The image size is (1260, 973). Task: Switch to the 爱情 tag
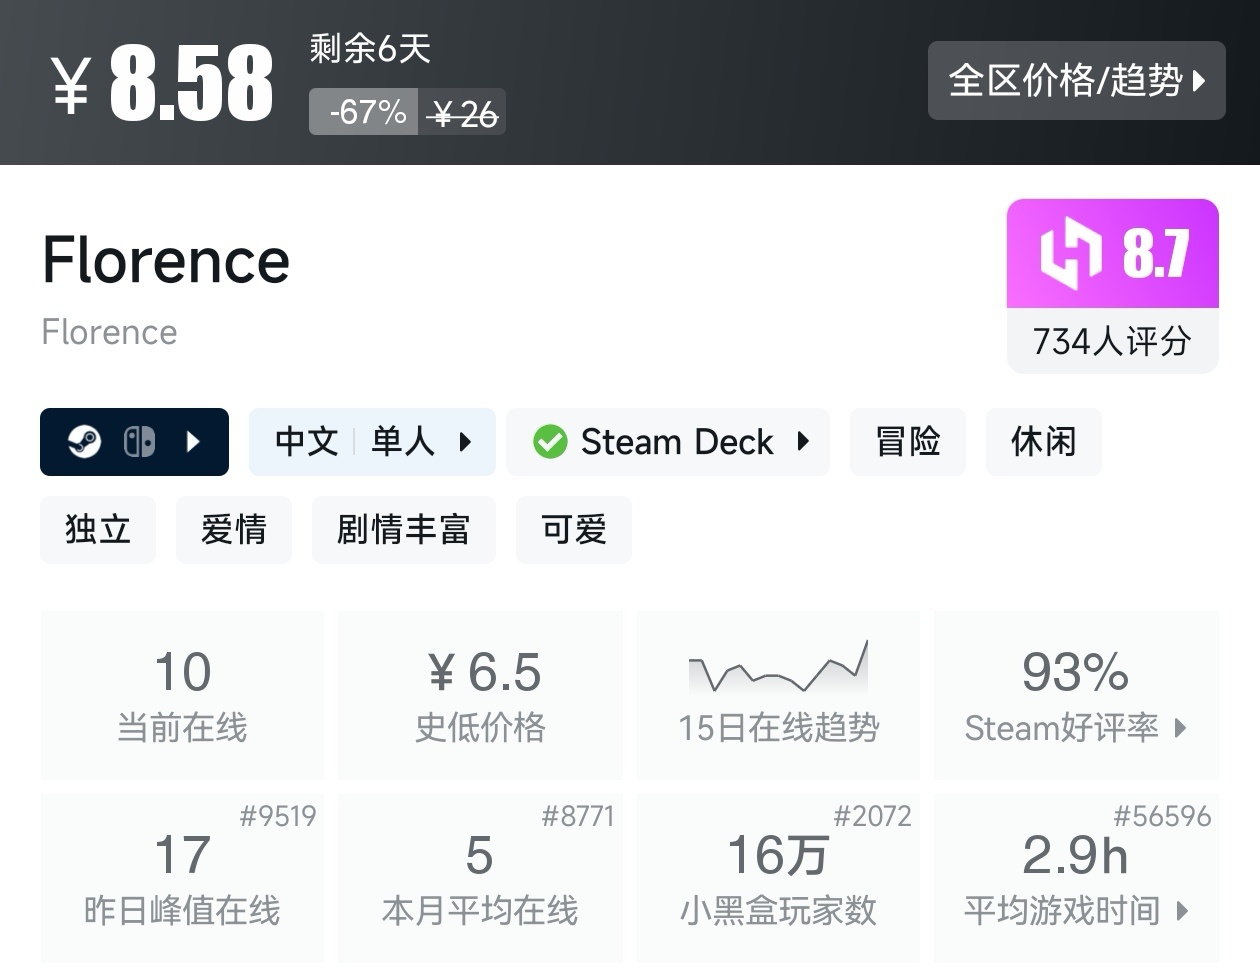233,530
